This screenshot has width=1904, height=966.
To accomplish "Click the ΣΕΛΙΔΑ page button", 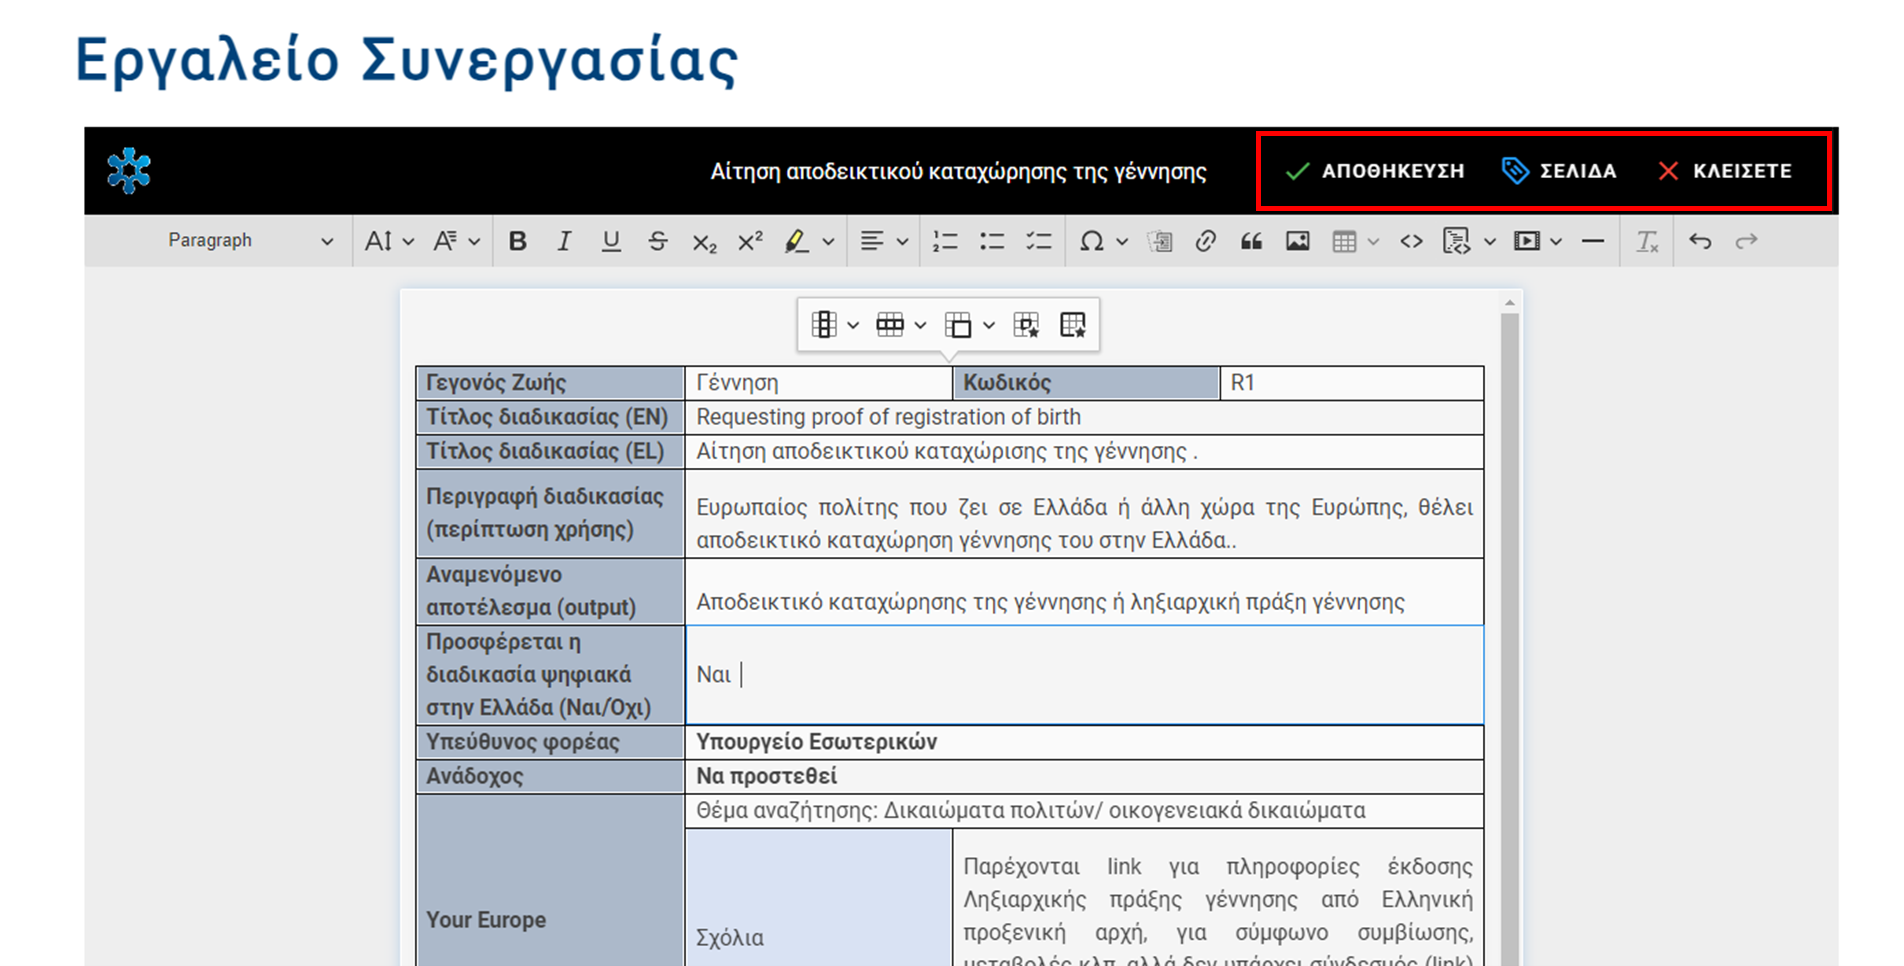I will tap(1558, 171).
